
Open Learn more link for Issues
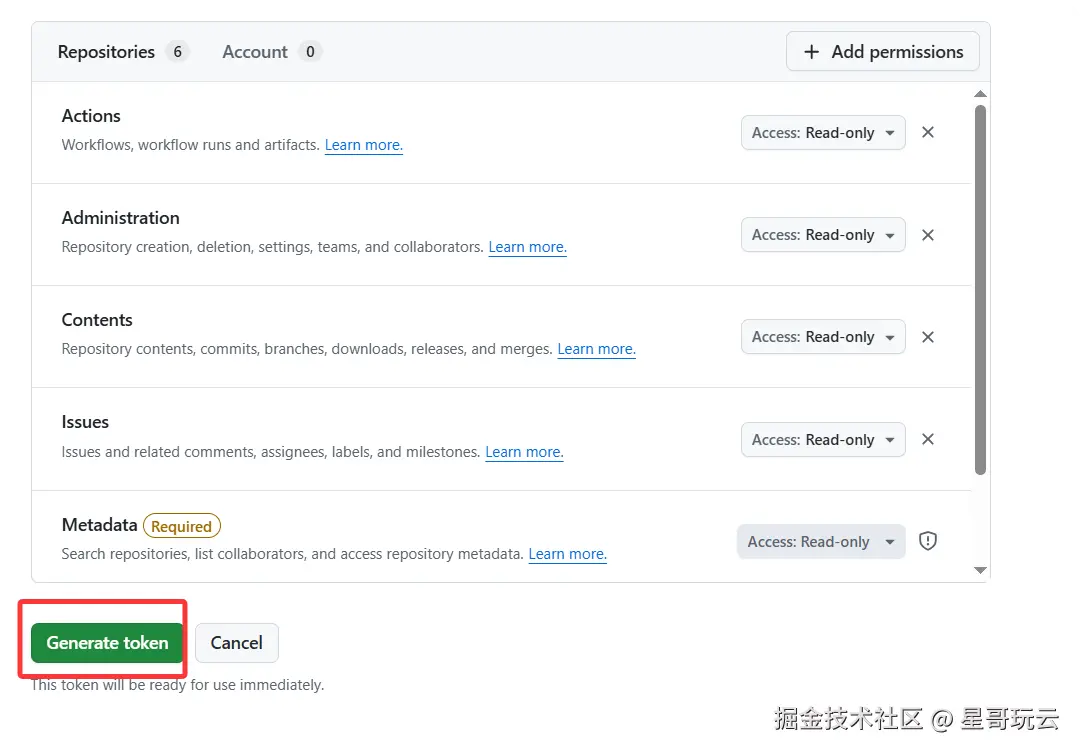524,452
